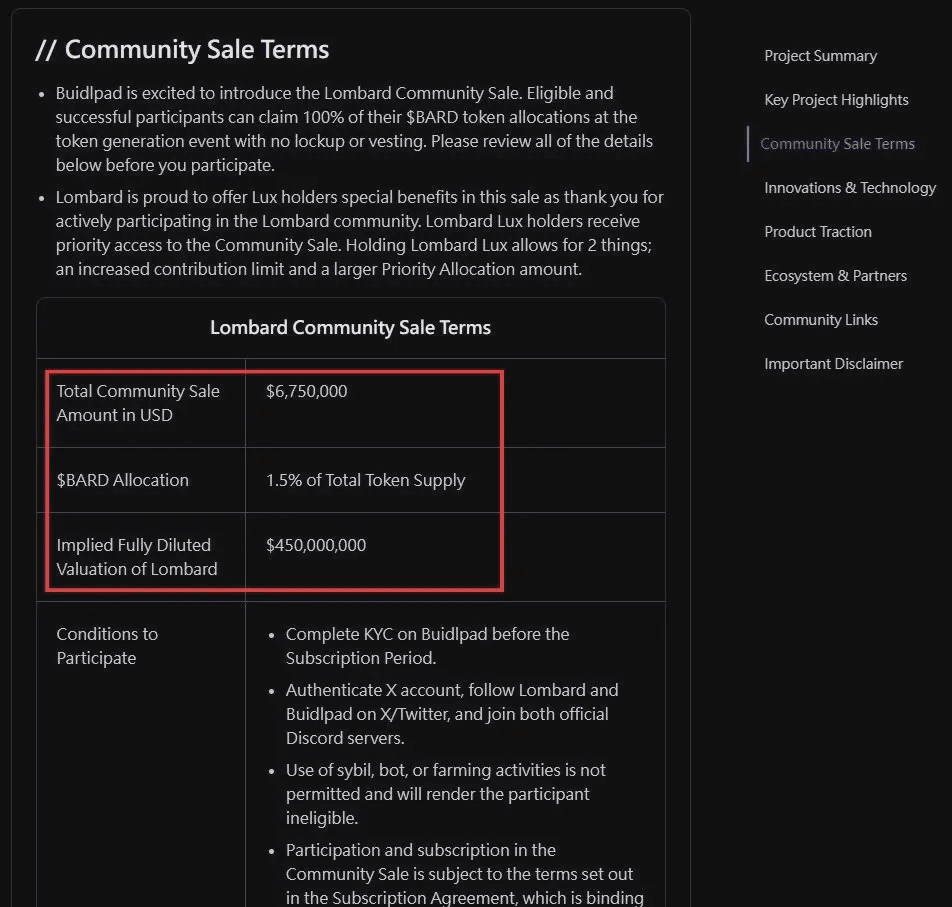The image size is (952, 907).
Task: Click paragraph starting 'Lombard is proud'
Action: coord(359,233)
